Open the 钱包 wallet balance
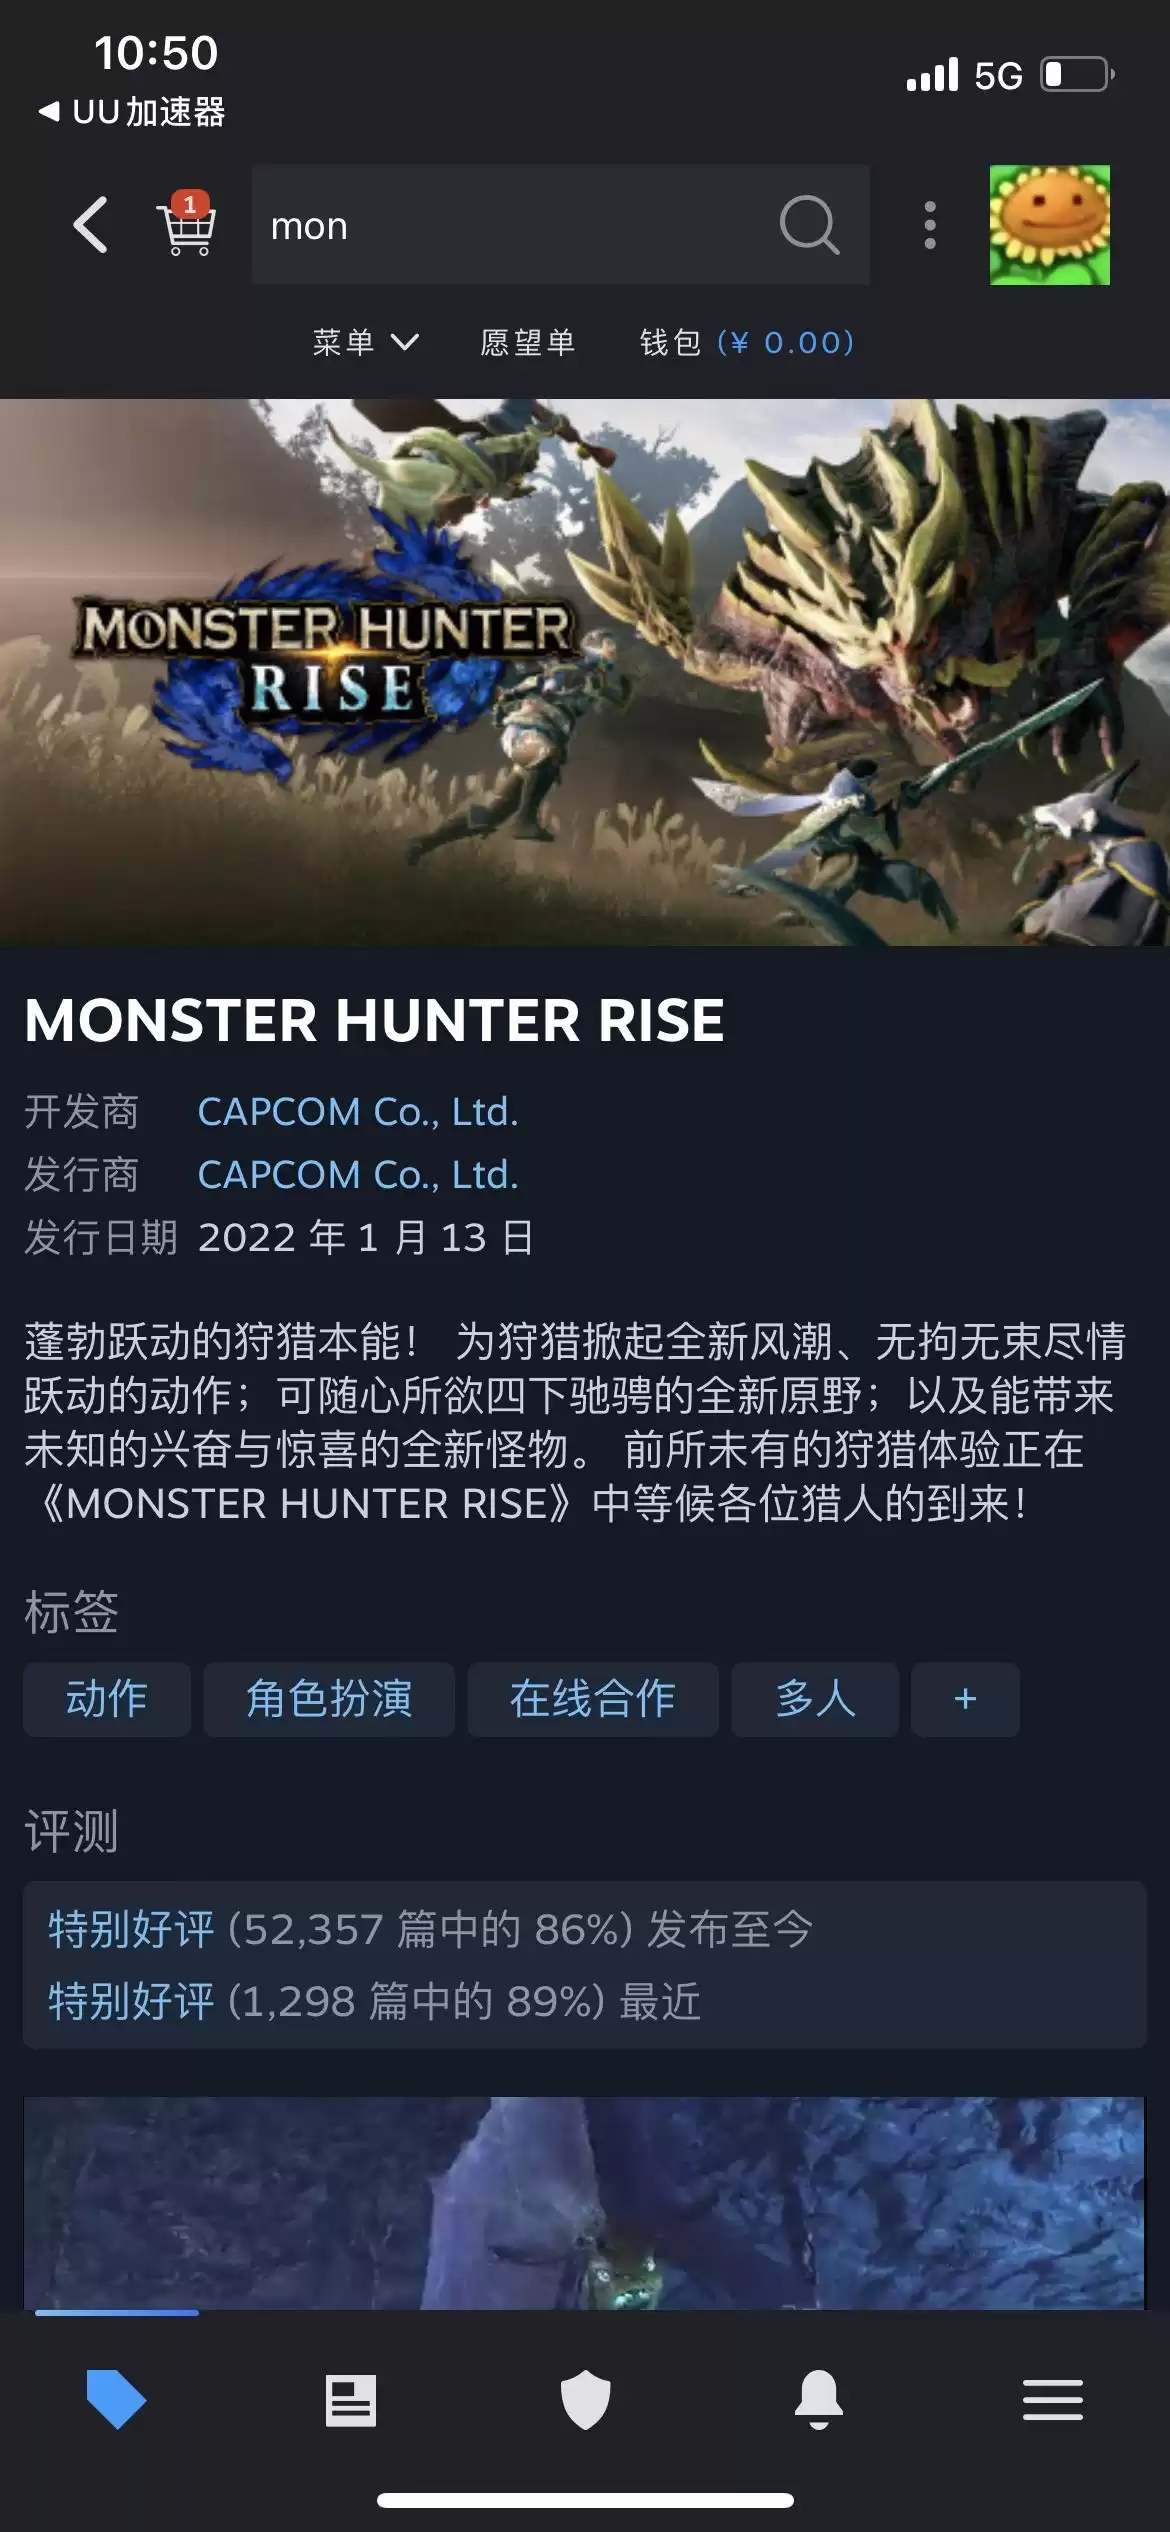The width and height of the screenshot is (1170, 2532). pyautogui.click(x=747, y=343)
